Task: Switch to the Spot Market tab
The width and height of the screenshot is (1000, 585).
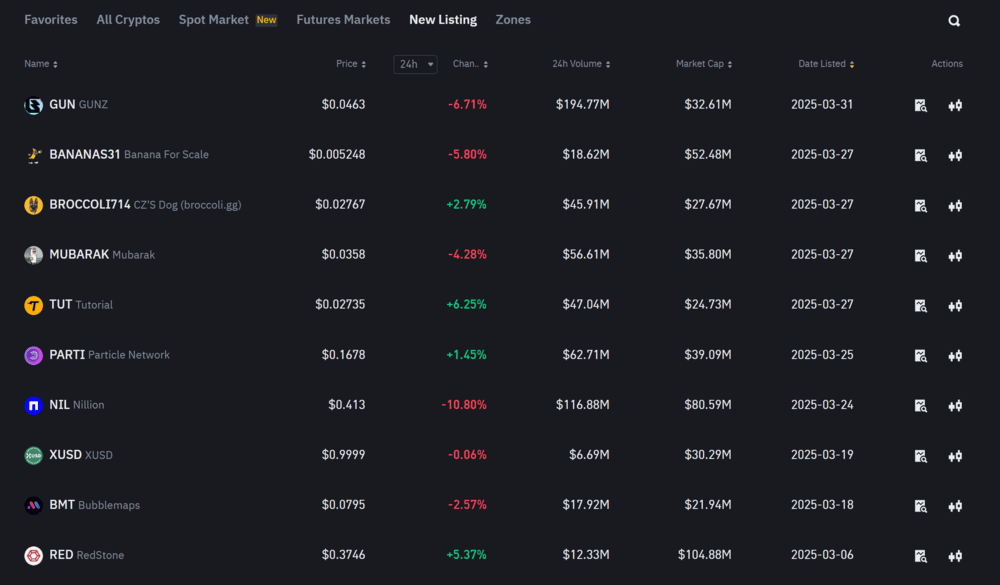Action: [x=228, y=20]
